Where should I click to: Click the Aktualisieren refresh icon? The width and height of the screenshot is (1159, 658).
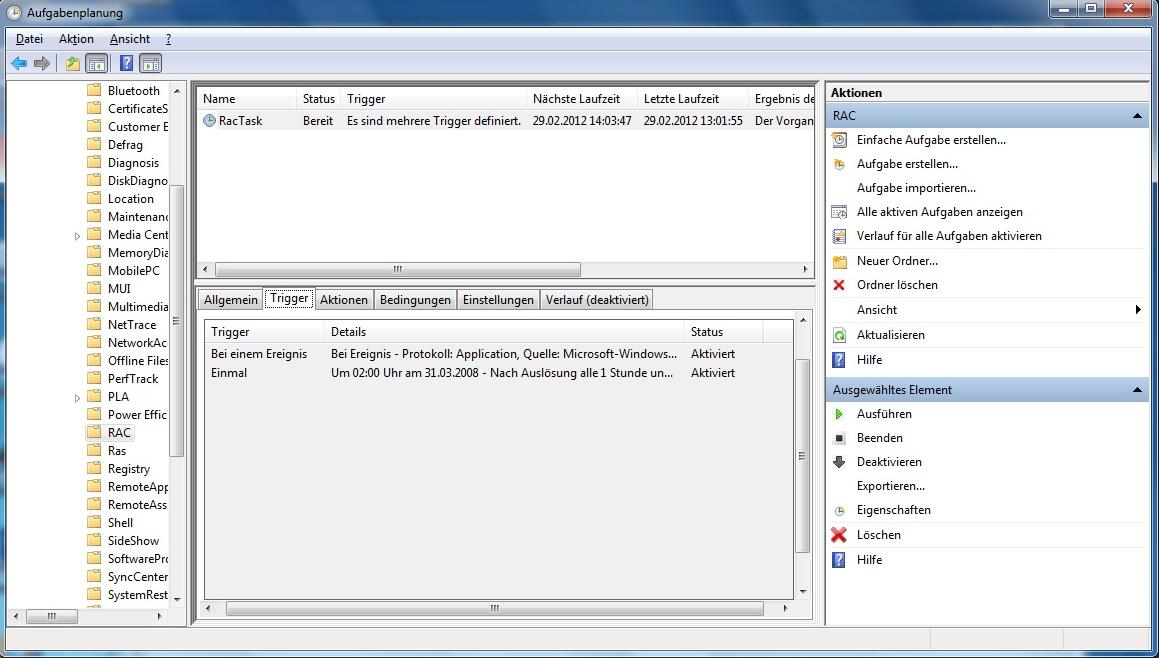pyautogui.click(x=839, y=335)
